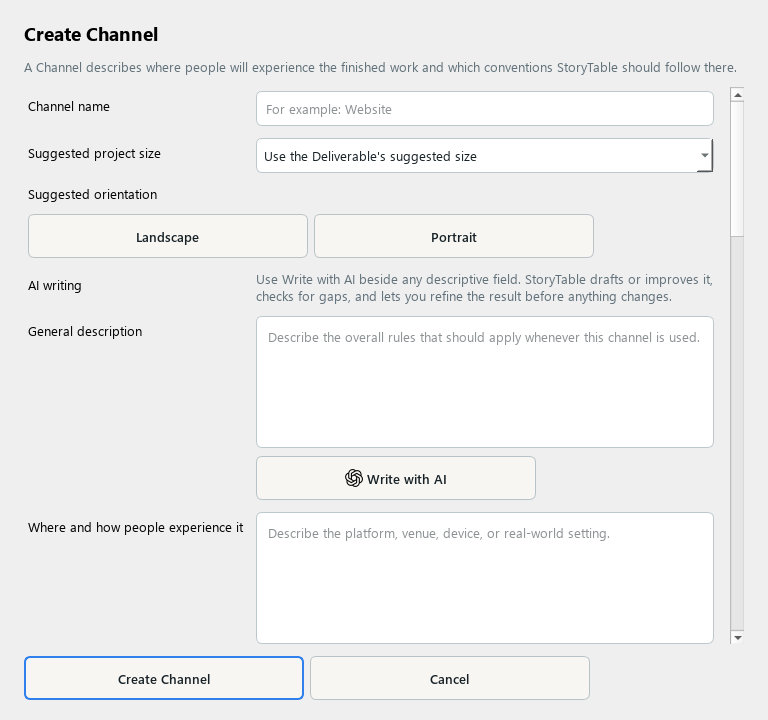Viewport: 768px width, 720px height.
Task: Click the 'Create Channel' heading
Action: click(91, 34)
